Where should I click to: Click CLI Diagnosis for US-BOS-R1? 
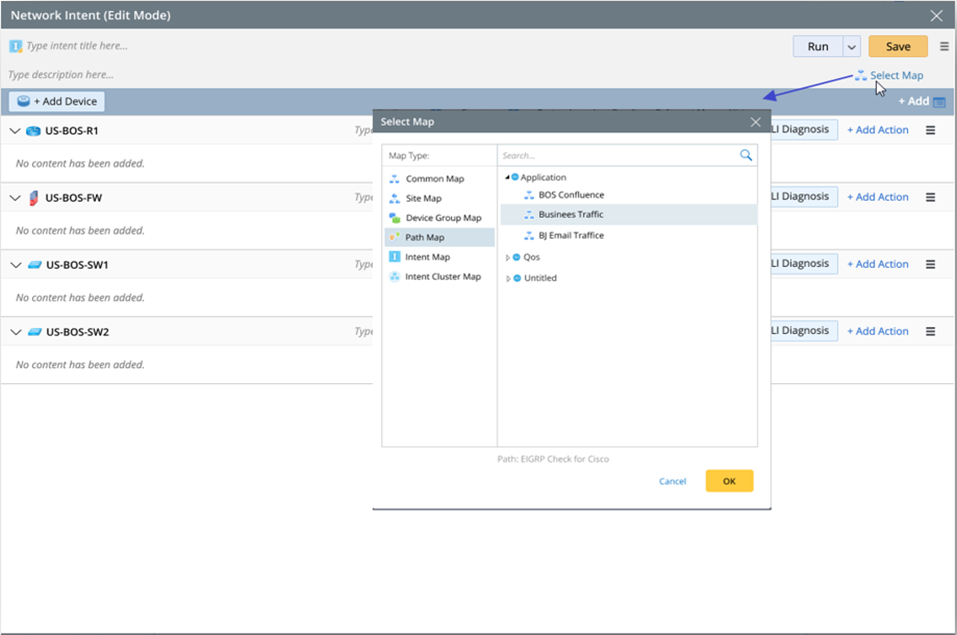coord(804,129)
